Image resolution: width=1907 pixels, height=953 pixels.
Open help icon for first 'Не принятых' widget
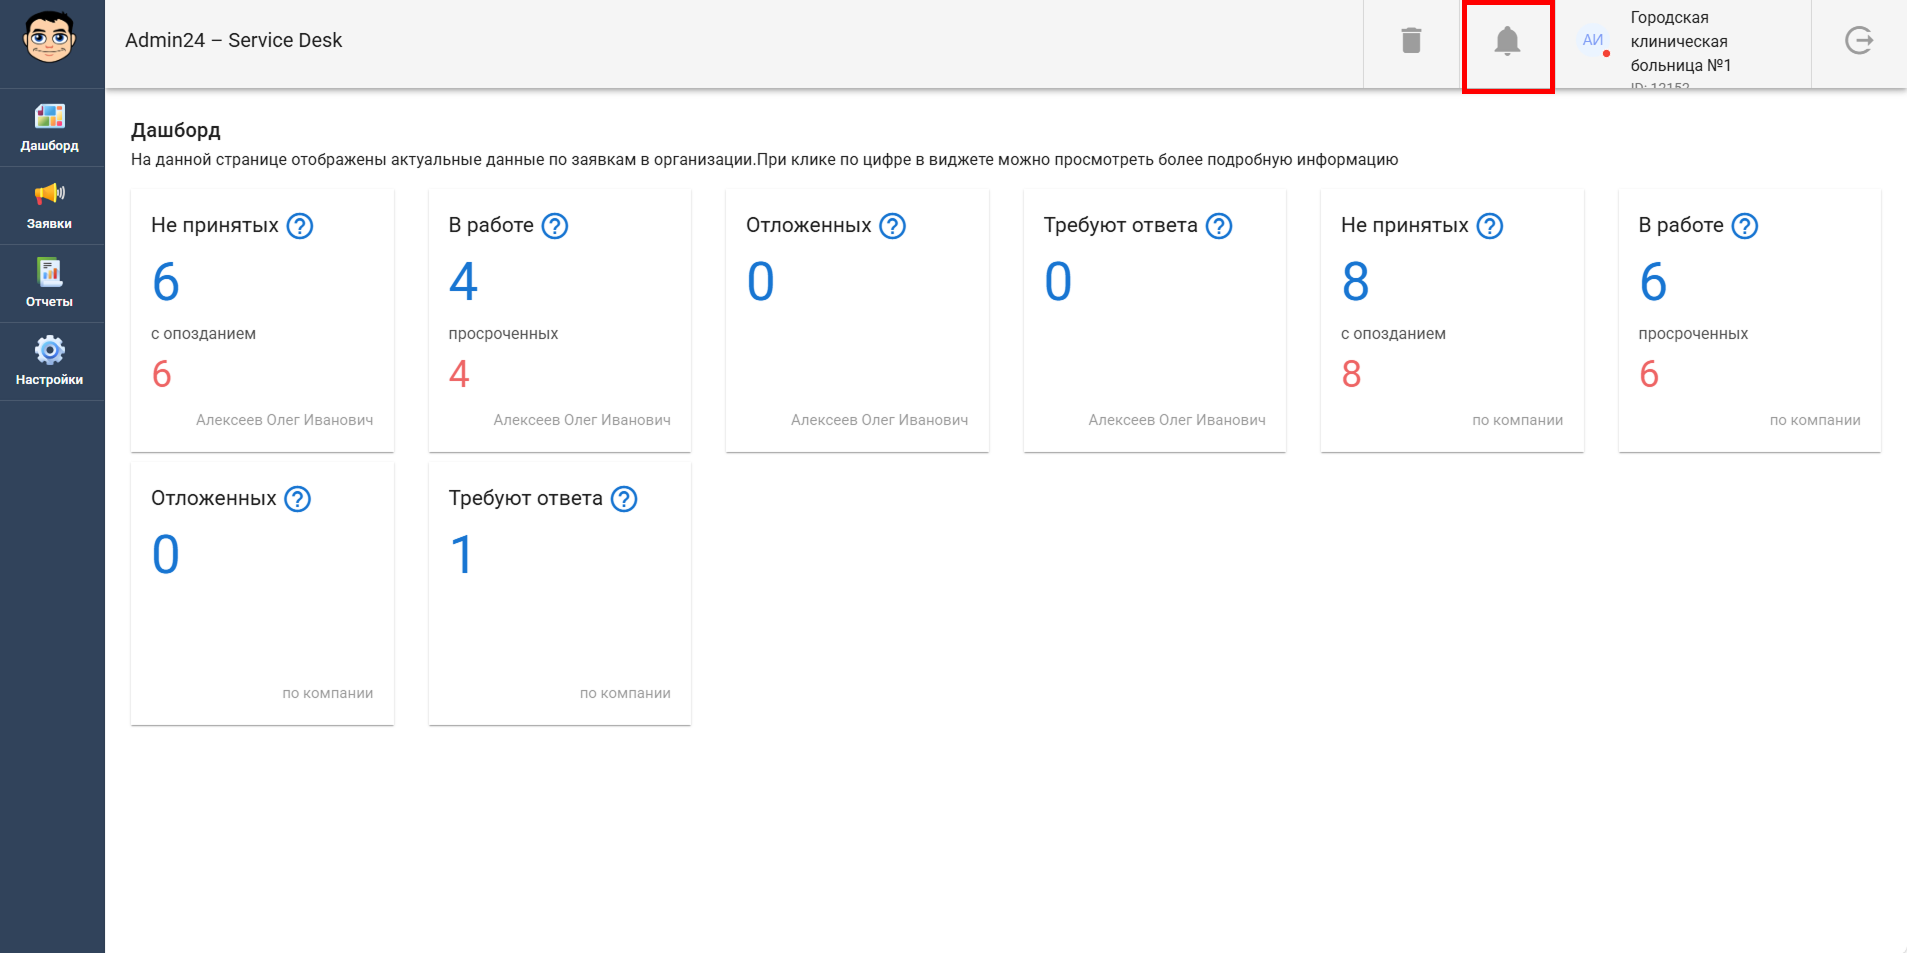tap(300, 226)
